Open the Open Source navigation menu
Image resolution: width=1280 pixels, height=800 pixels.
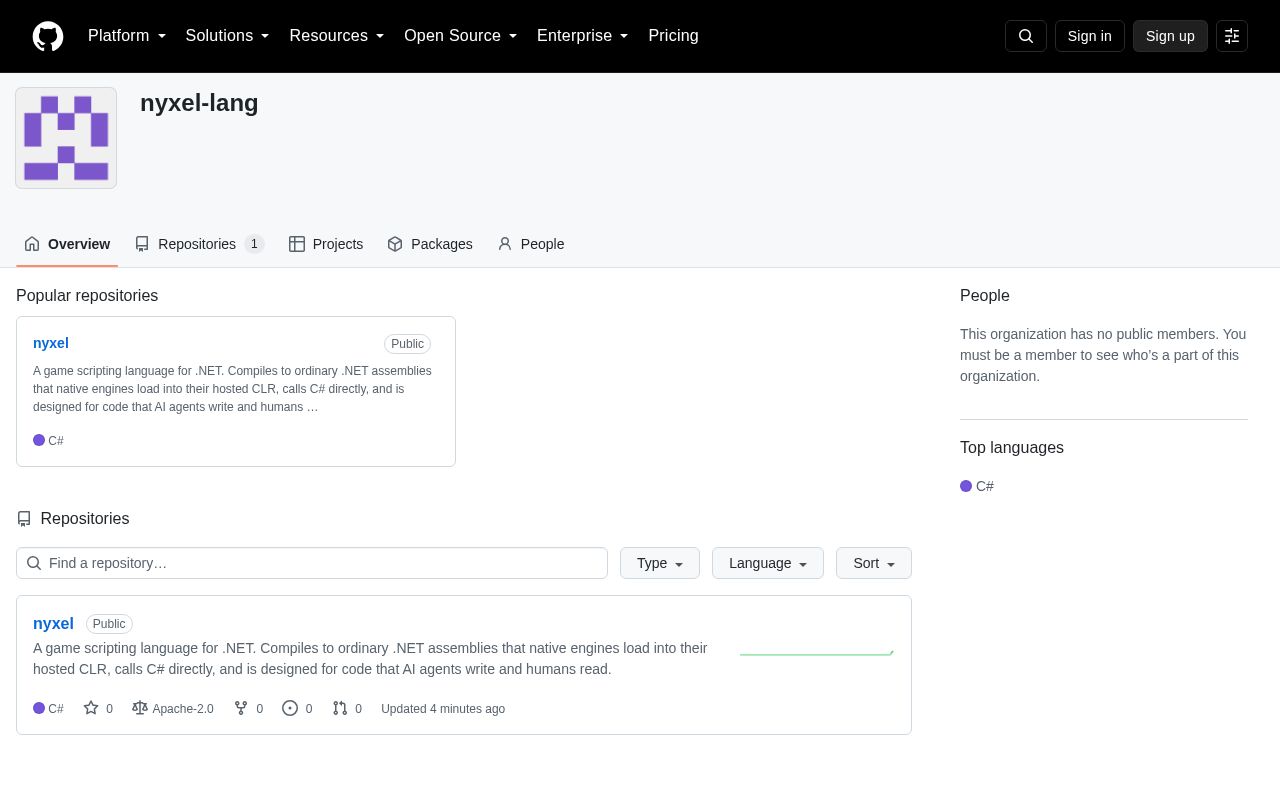pyautogui.click(x=461, y=36)
